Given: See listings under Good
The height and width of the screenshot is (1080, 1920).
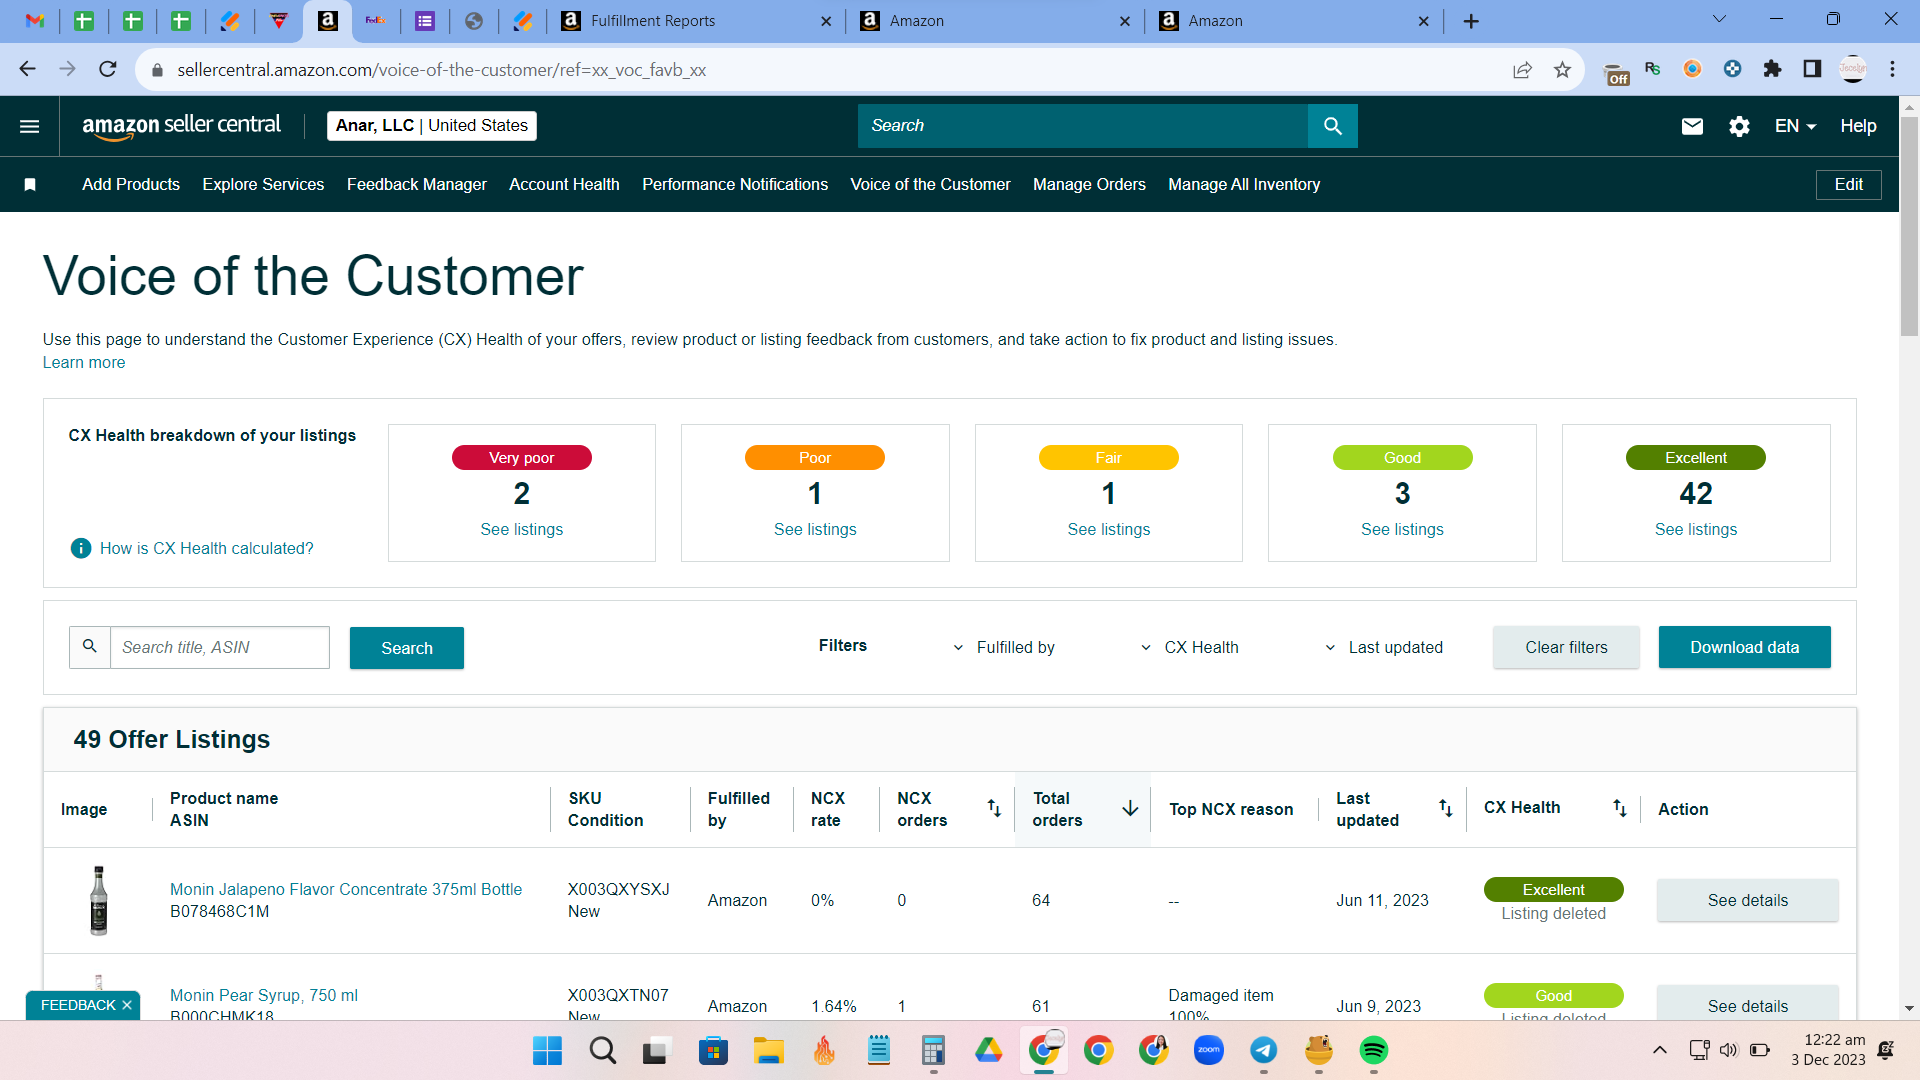Looking at the screenshot, I should [x=1402, y=529].
